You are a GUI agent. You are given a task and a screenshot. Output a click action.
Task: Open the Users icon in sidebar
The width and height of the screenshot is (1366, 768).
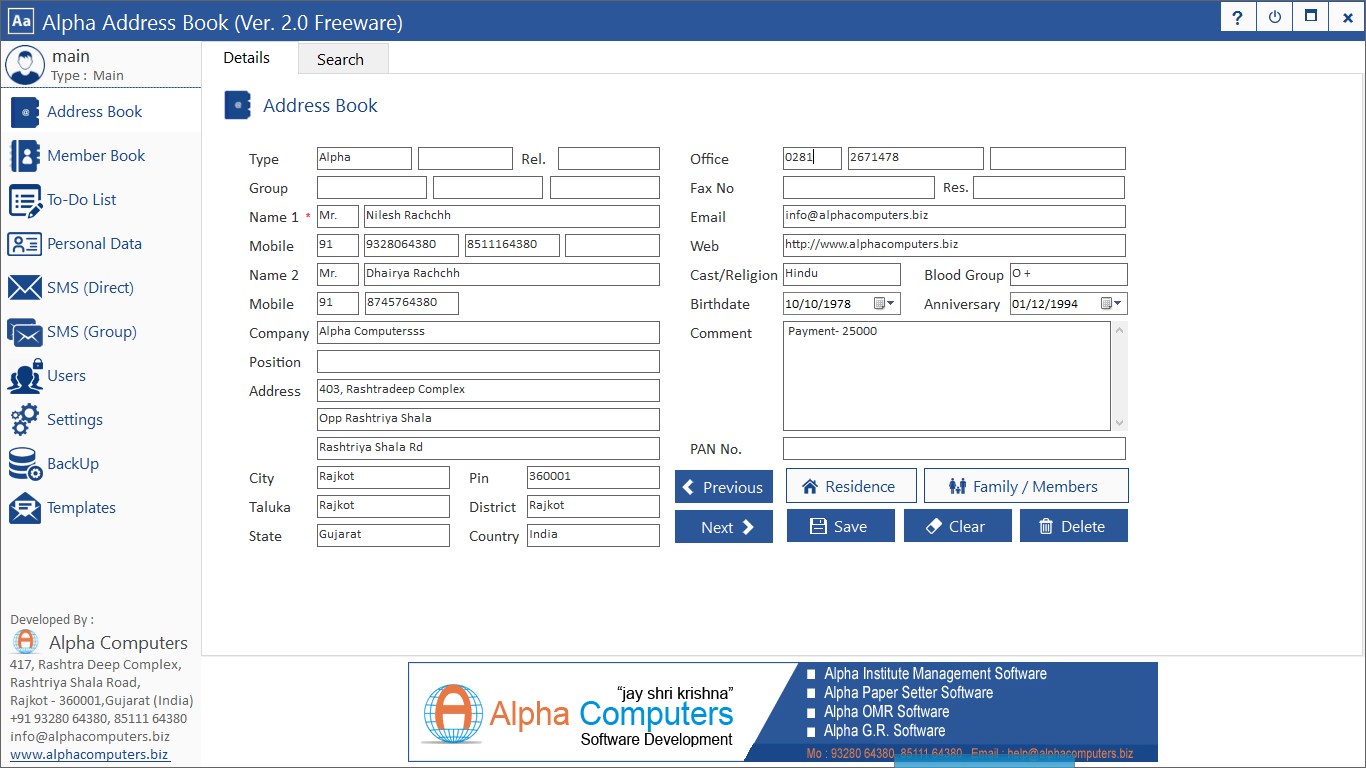click(25, 376)
